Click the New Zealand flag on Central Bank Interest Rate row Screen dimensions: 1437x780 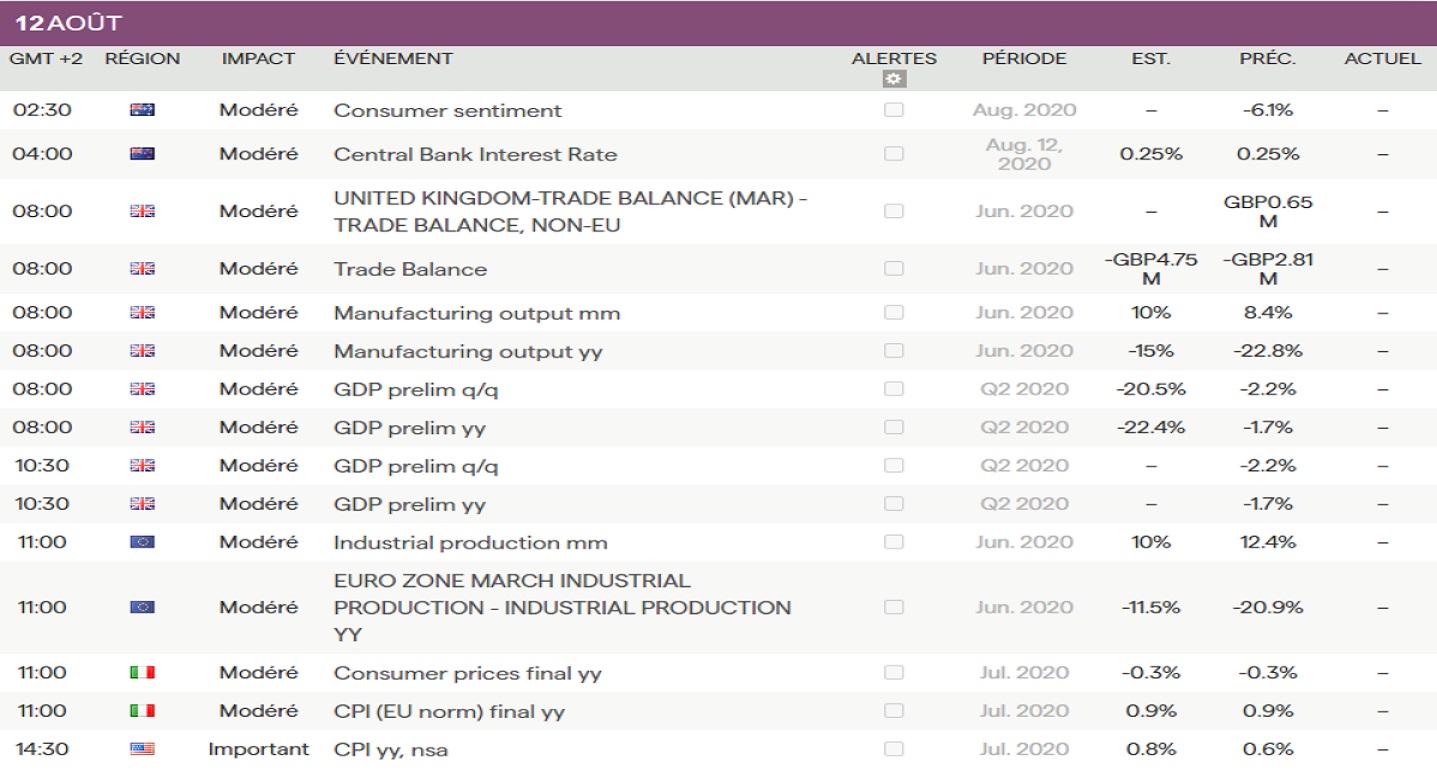pos(142,154)
